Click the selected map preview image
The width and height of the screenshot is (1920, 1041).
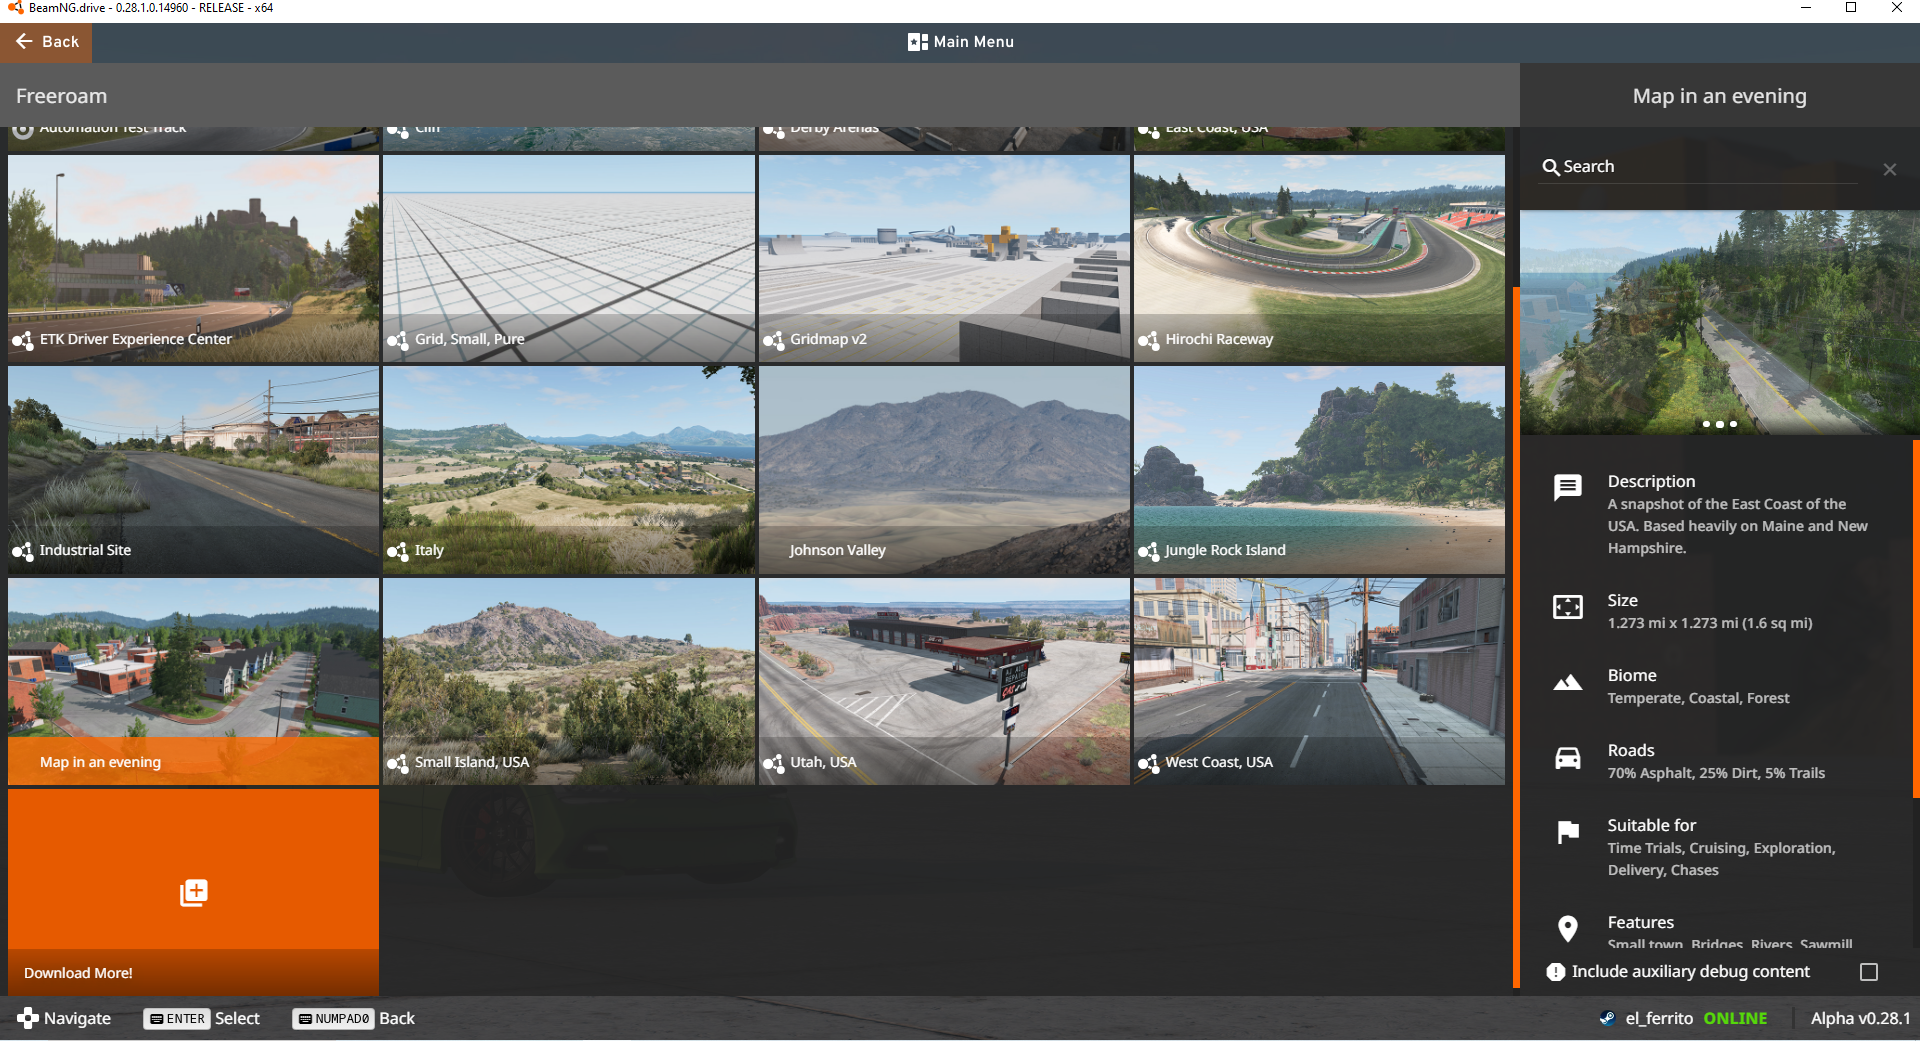[x=1719, y=322]
